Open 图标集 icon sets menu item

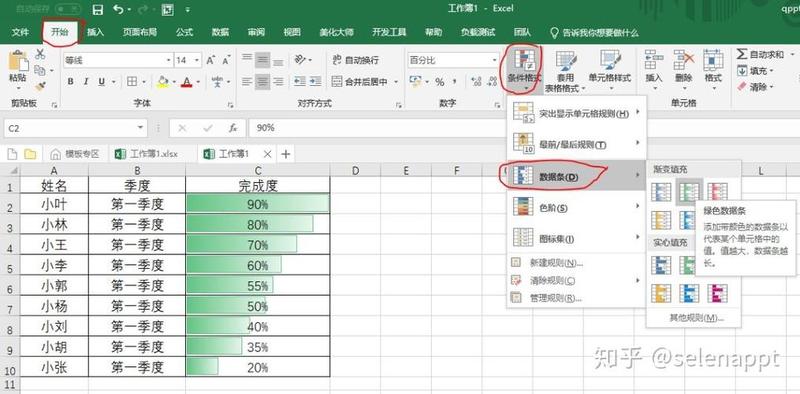coord(577,238)
